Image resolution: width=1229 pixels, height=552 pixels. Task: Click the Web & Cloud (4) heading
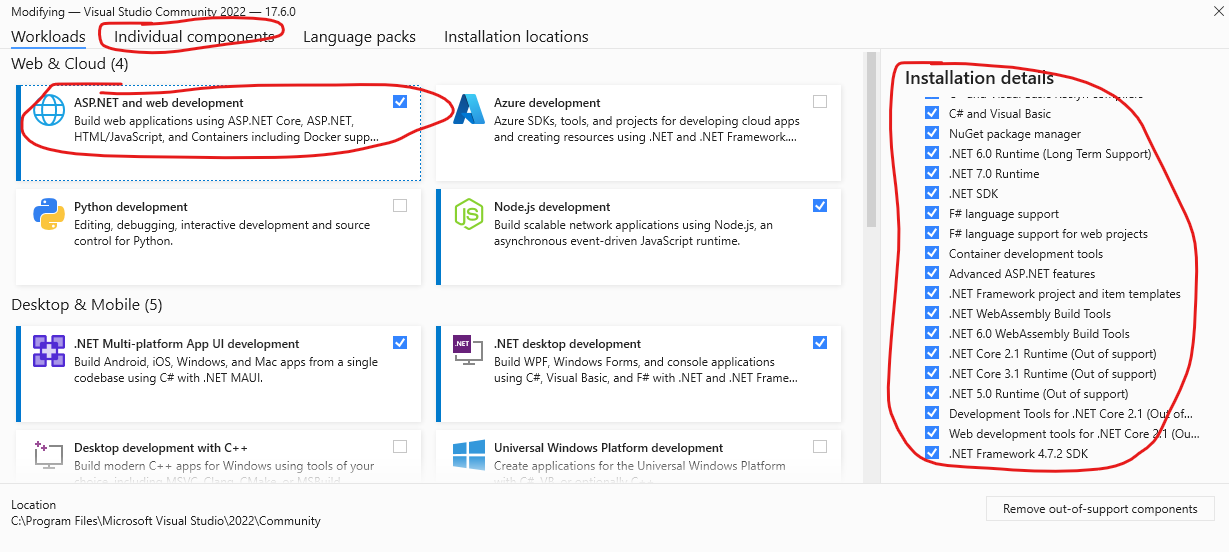coord(70,64)
